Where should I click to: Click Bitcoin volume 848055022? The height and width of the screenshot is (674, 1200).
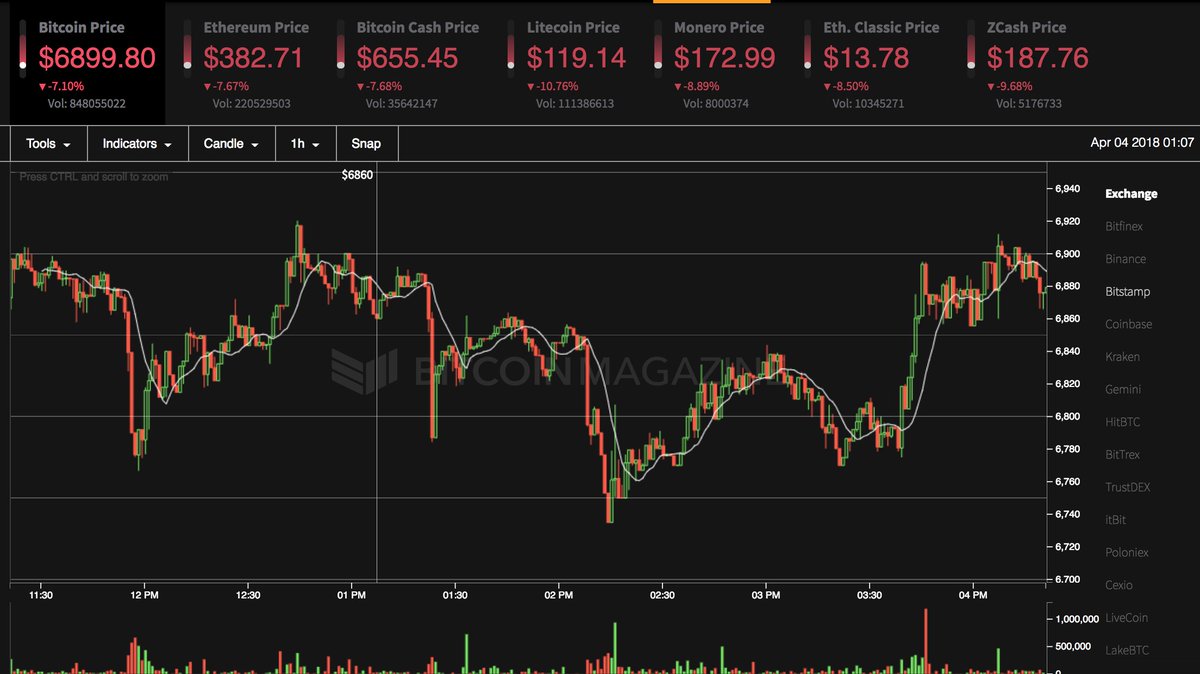coord(87,103)
